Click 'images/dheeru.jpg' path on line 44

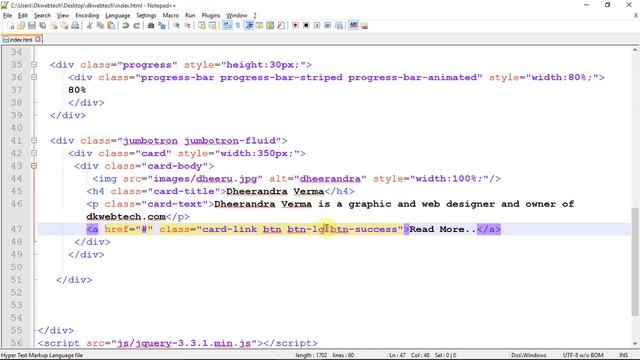[205, 178]
